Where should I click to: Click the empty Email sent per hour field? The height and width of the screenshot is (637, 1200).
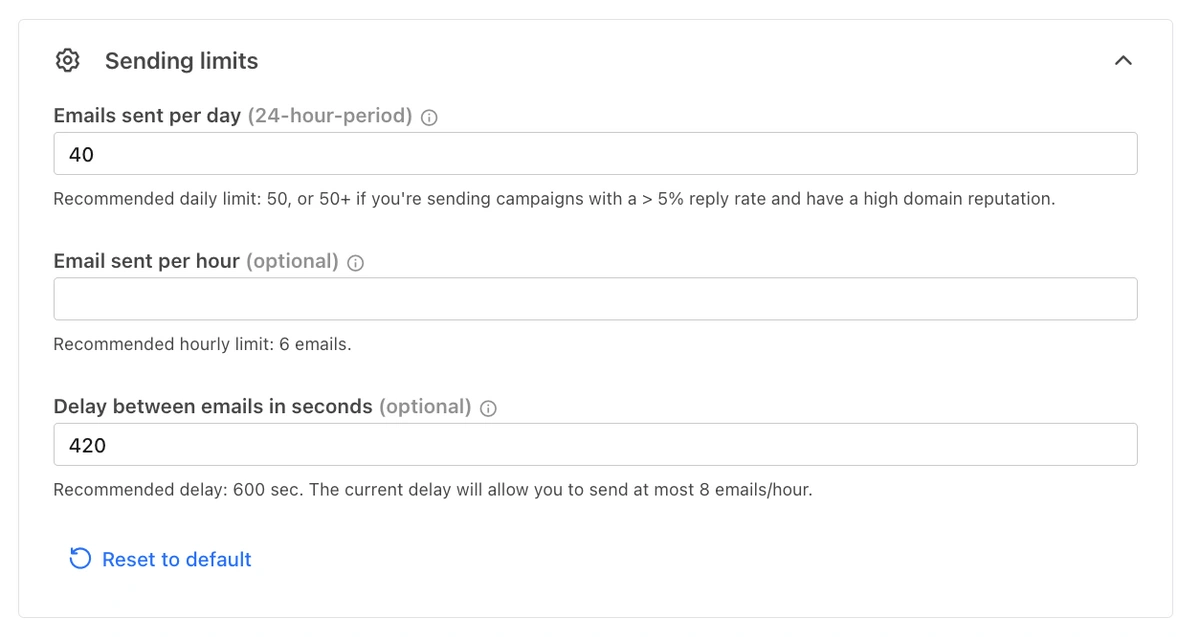[x=595, y=299]
